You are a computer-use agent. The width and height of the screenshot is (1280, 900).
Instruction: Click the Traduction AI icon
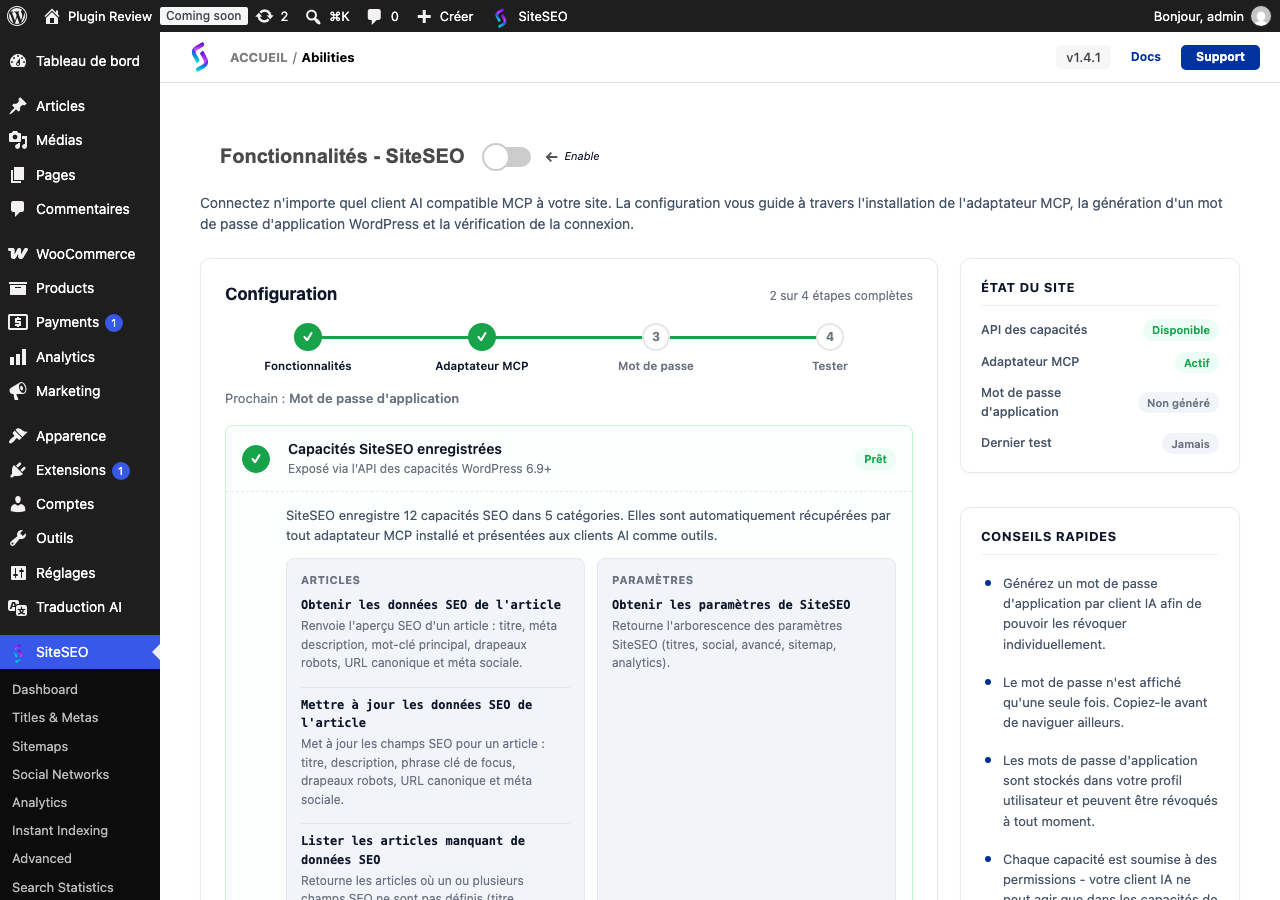(18, 607)
